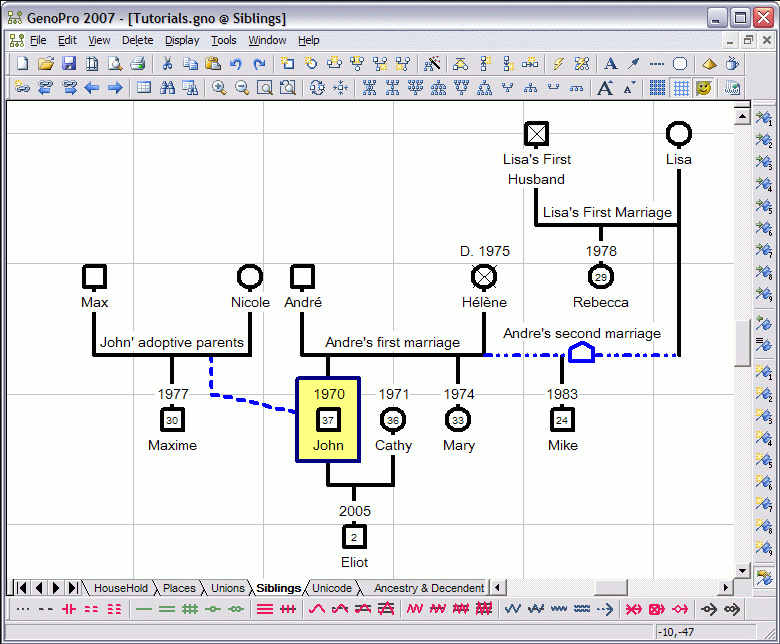Open the Display menu
Viewport: 780px width, 644px height.
click(x=182, y=40)
